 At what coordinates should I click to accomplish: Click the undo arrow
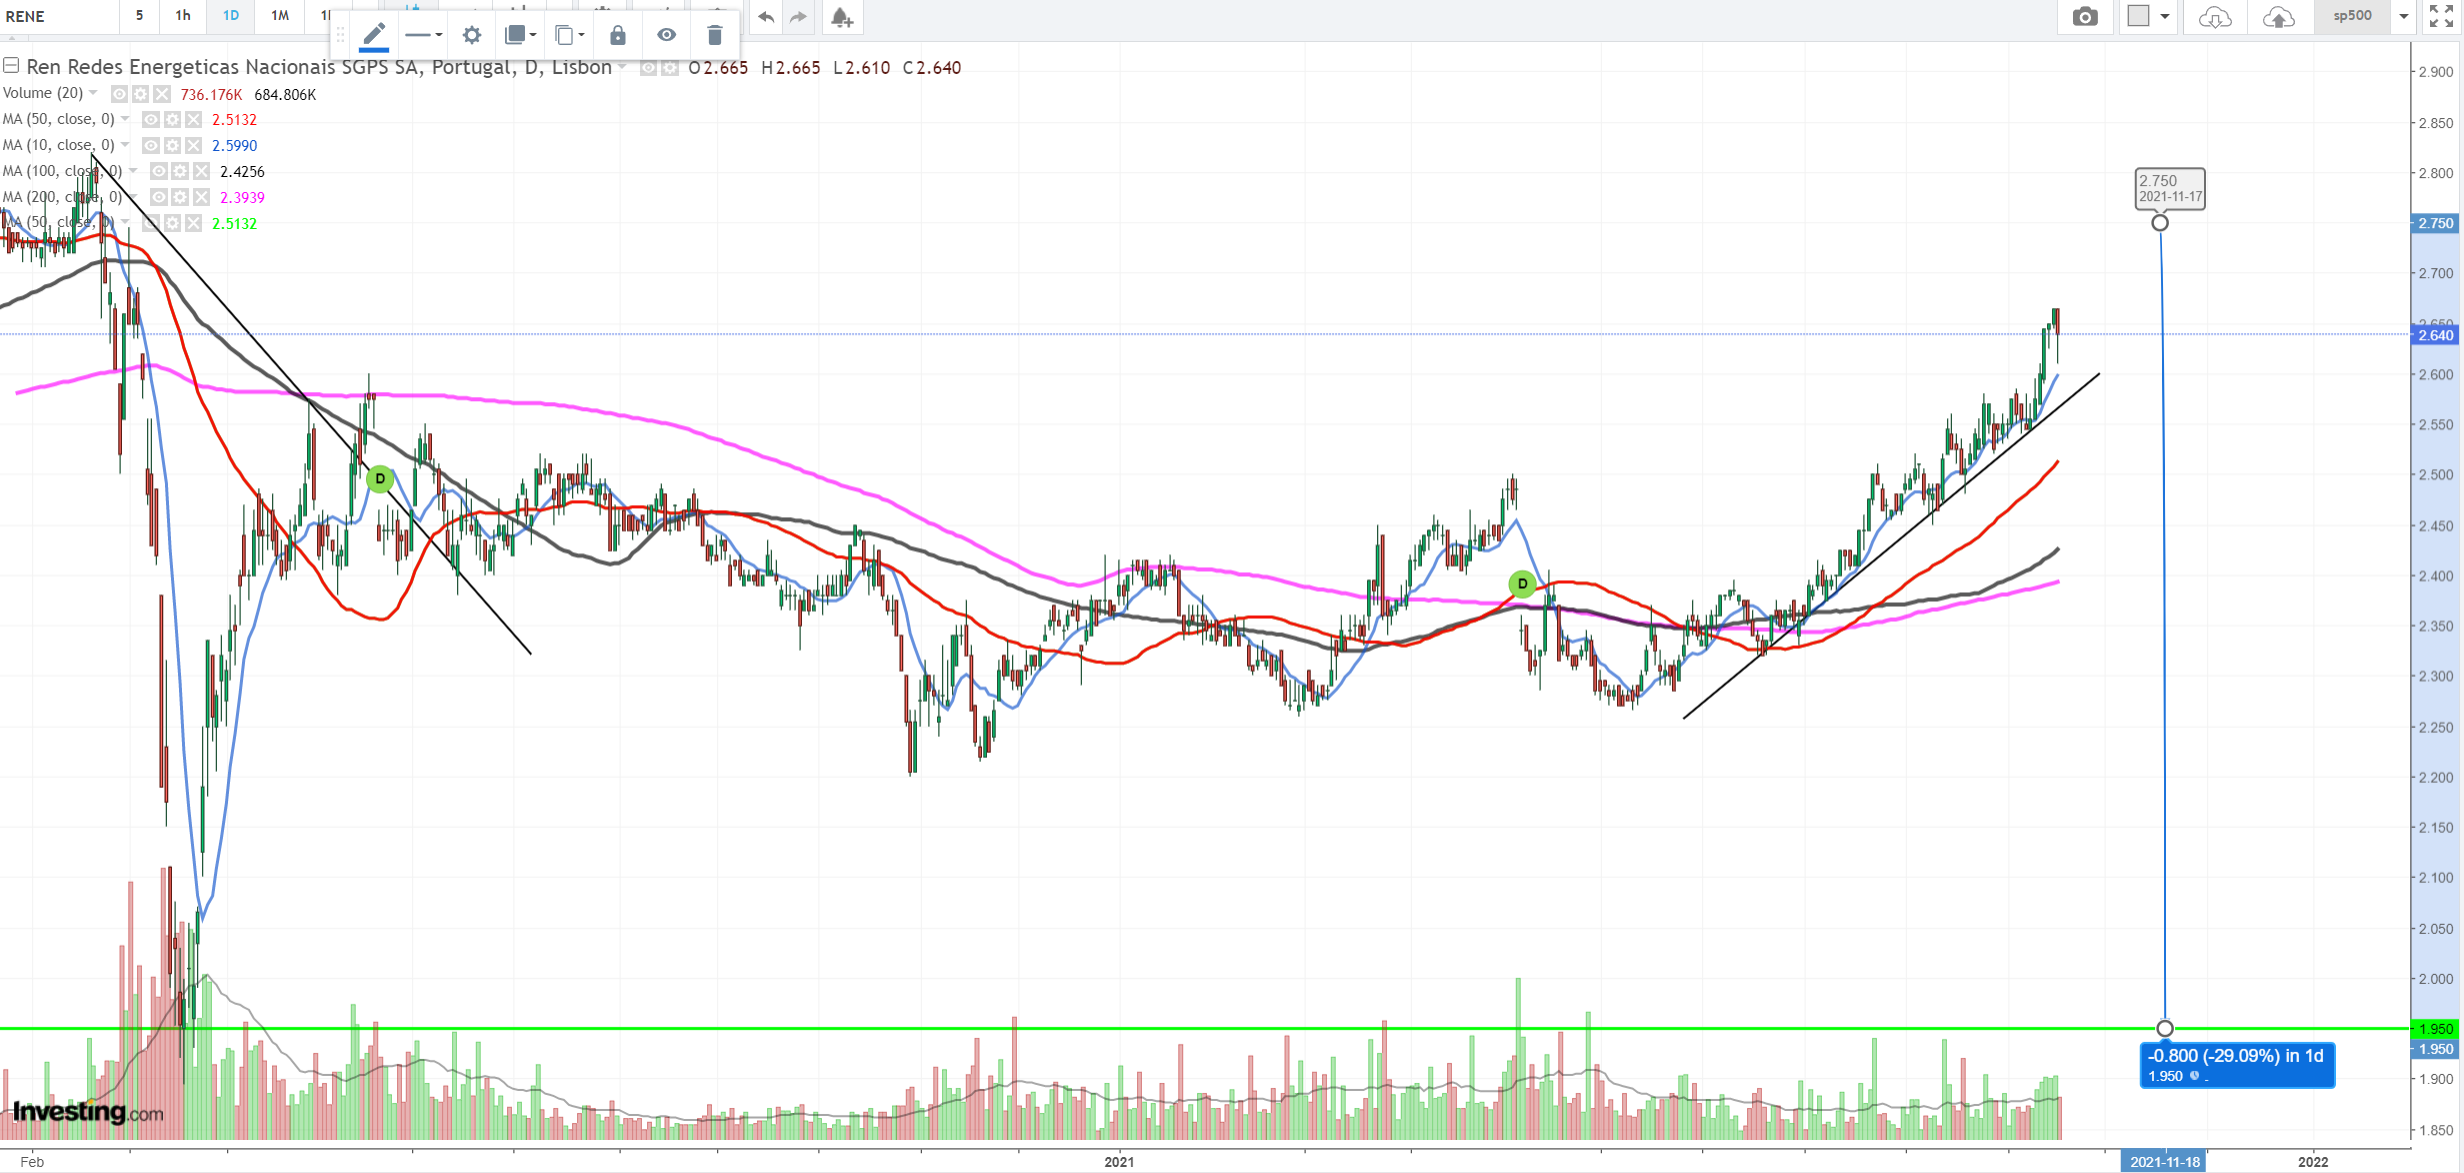click(x=766, y=17)
